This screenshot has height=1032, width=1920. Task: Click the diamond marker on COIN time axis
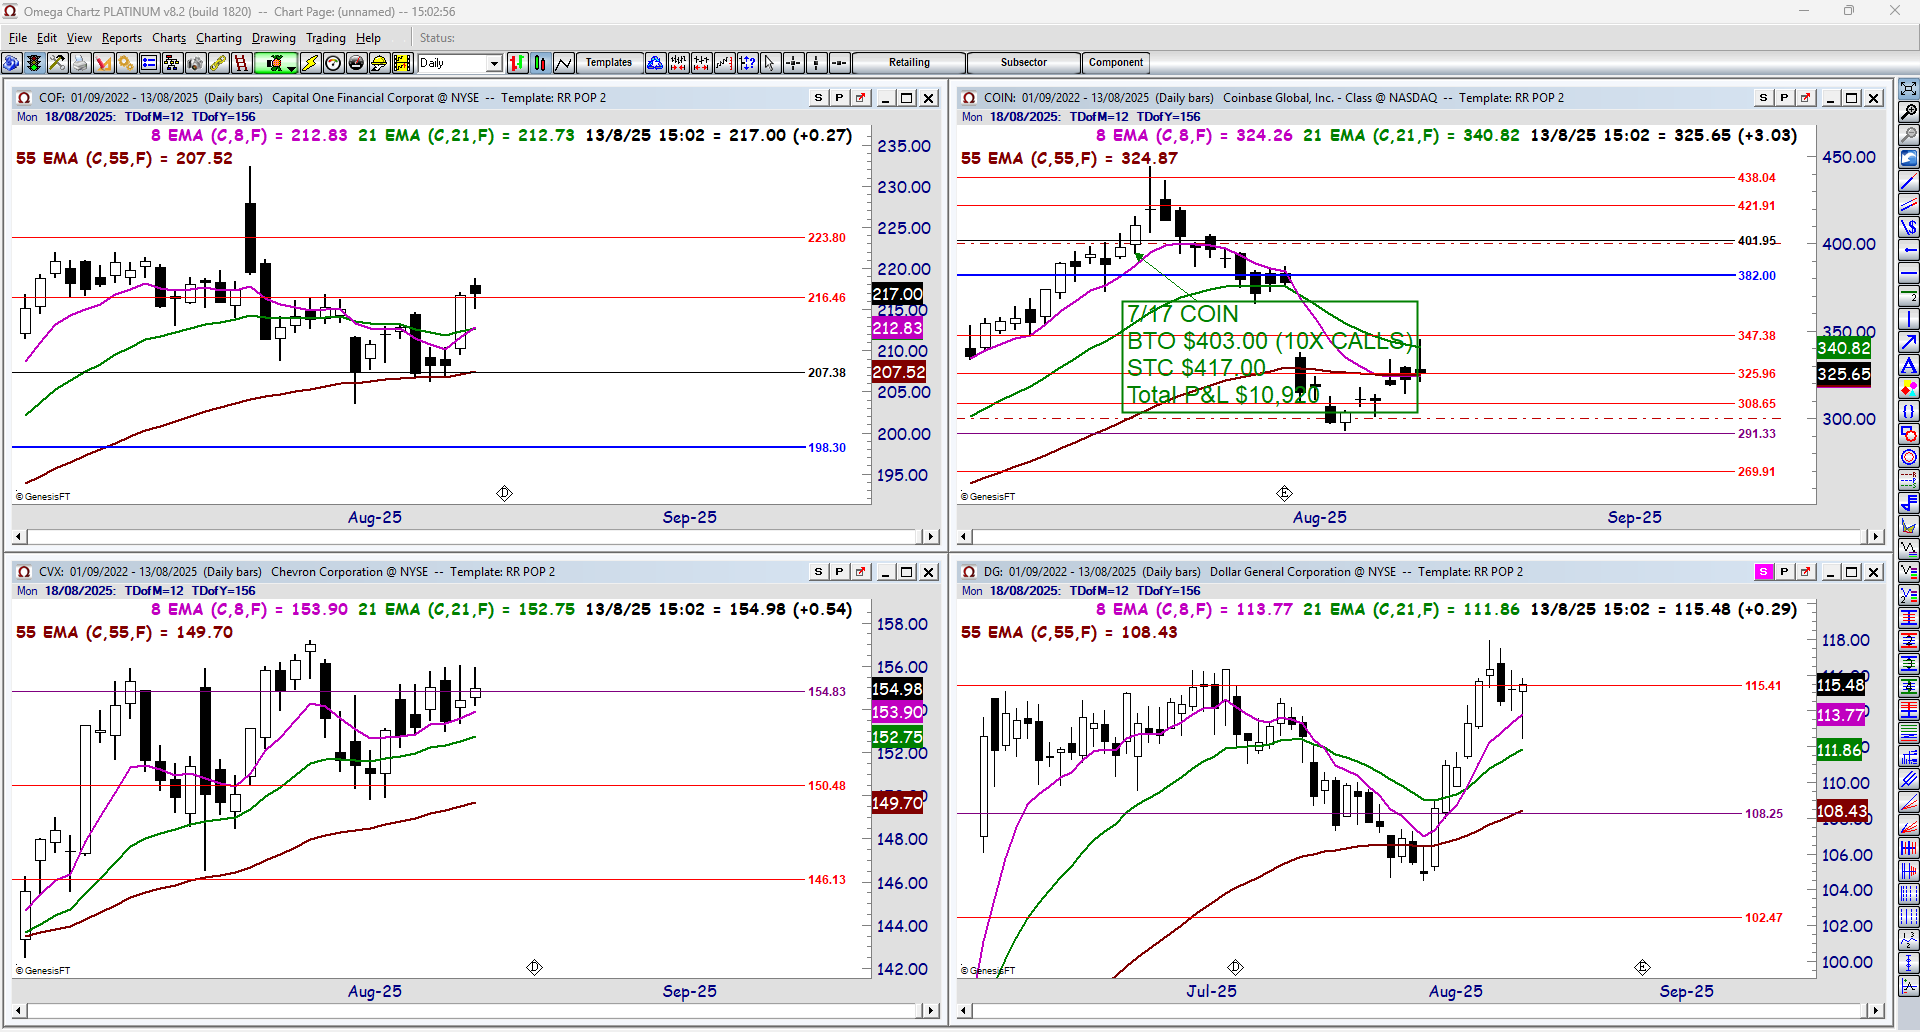(x=1284, y=493)
